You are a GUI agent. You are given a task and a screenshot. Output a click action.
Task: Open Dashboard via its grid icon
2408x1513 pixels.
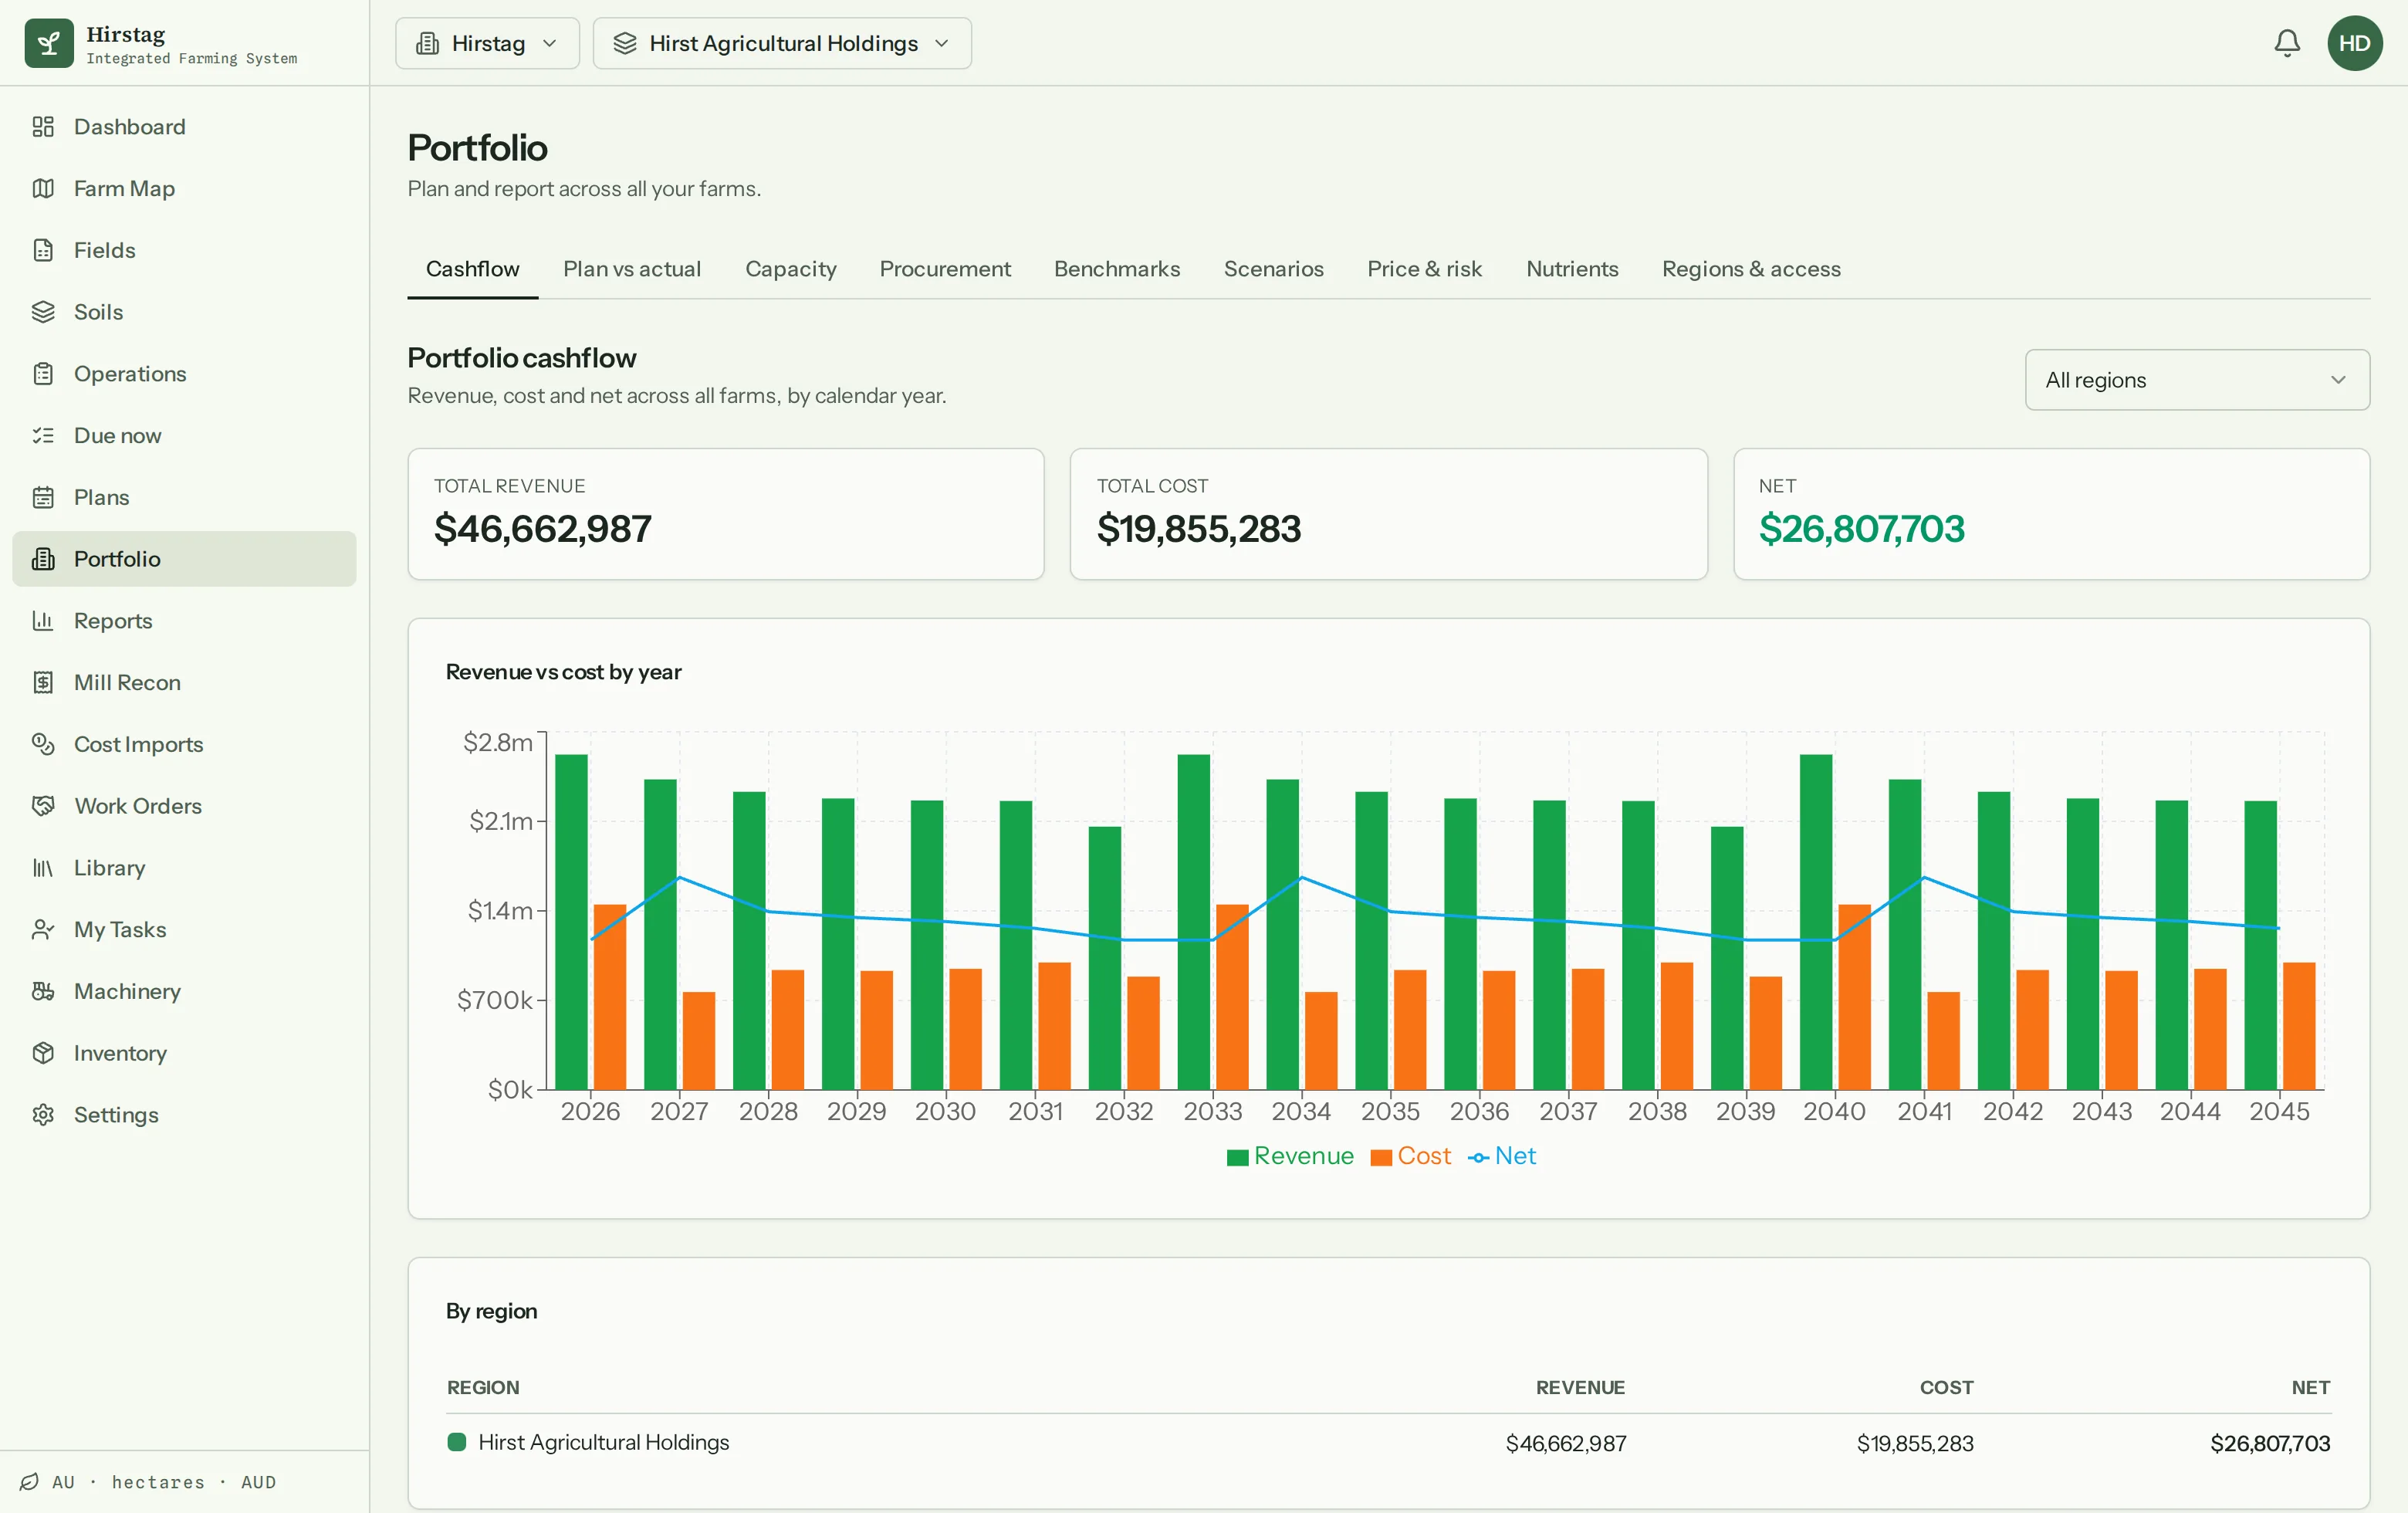tap(43, 127)
